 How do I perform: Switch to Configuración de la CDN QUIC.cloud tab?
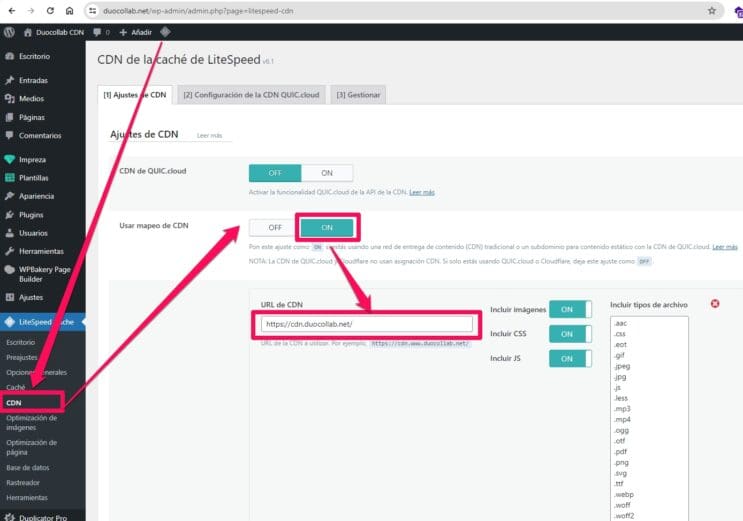[251, 95]
